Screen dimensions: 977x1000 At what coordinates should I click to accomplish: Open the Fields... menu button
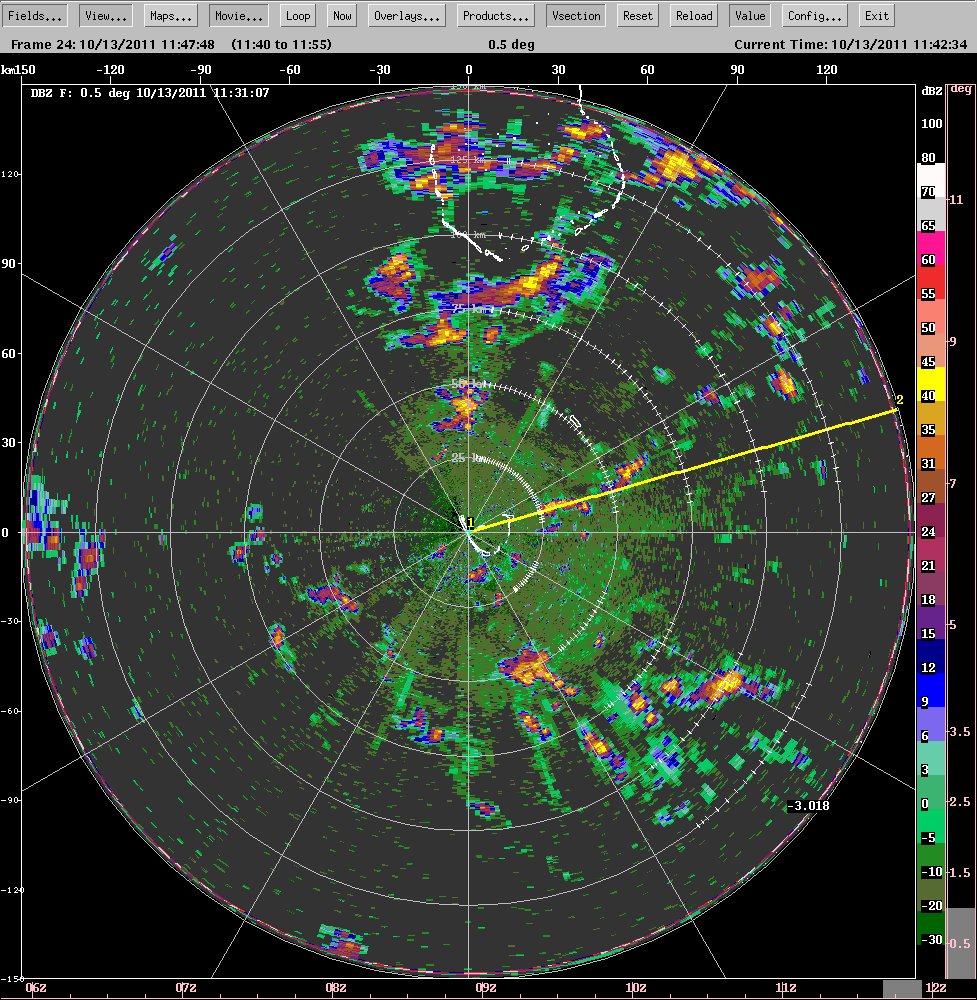(x=34, y=16)
